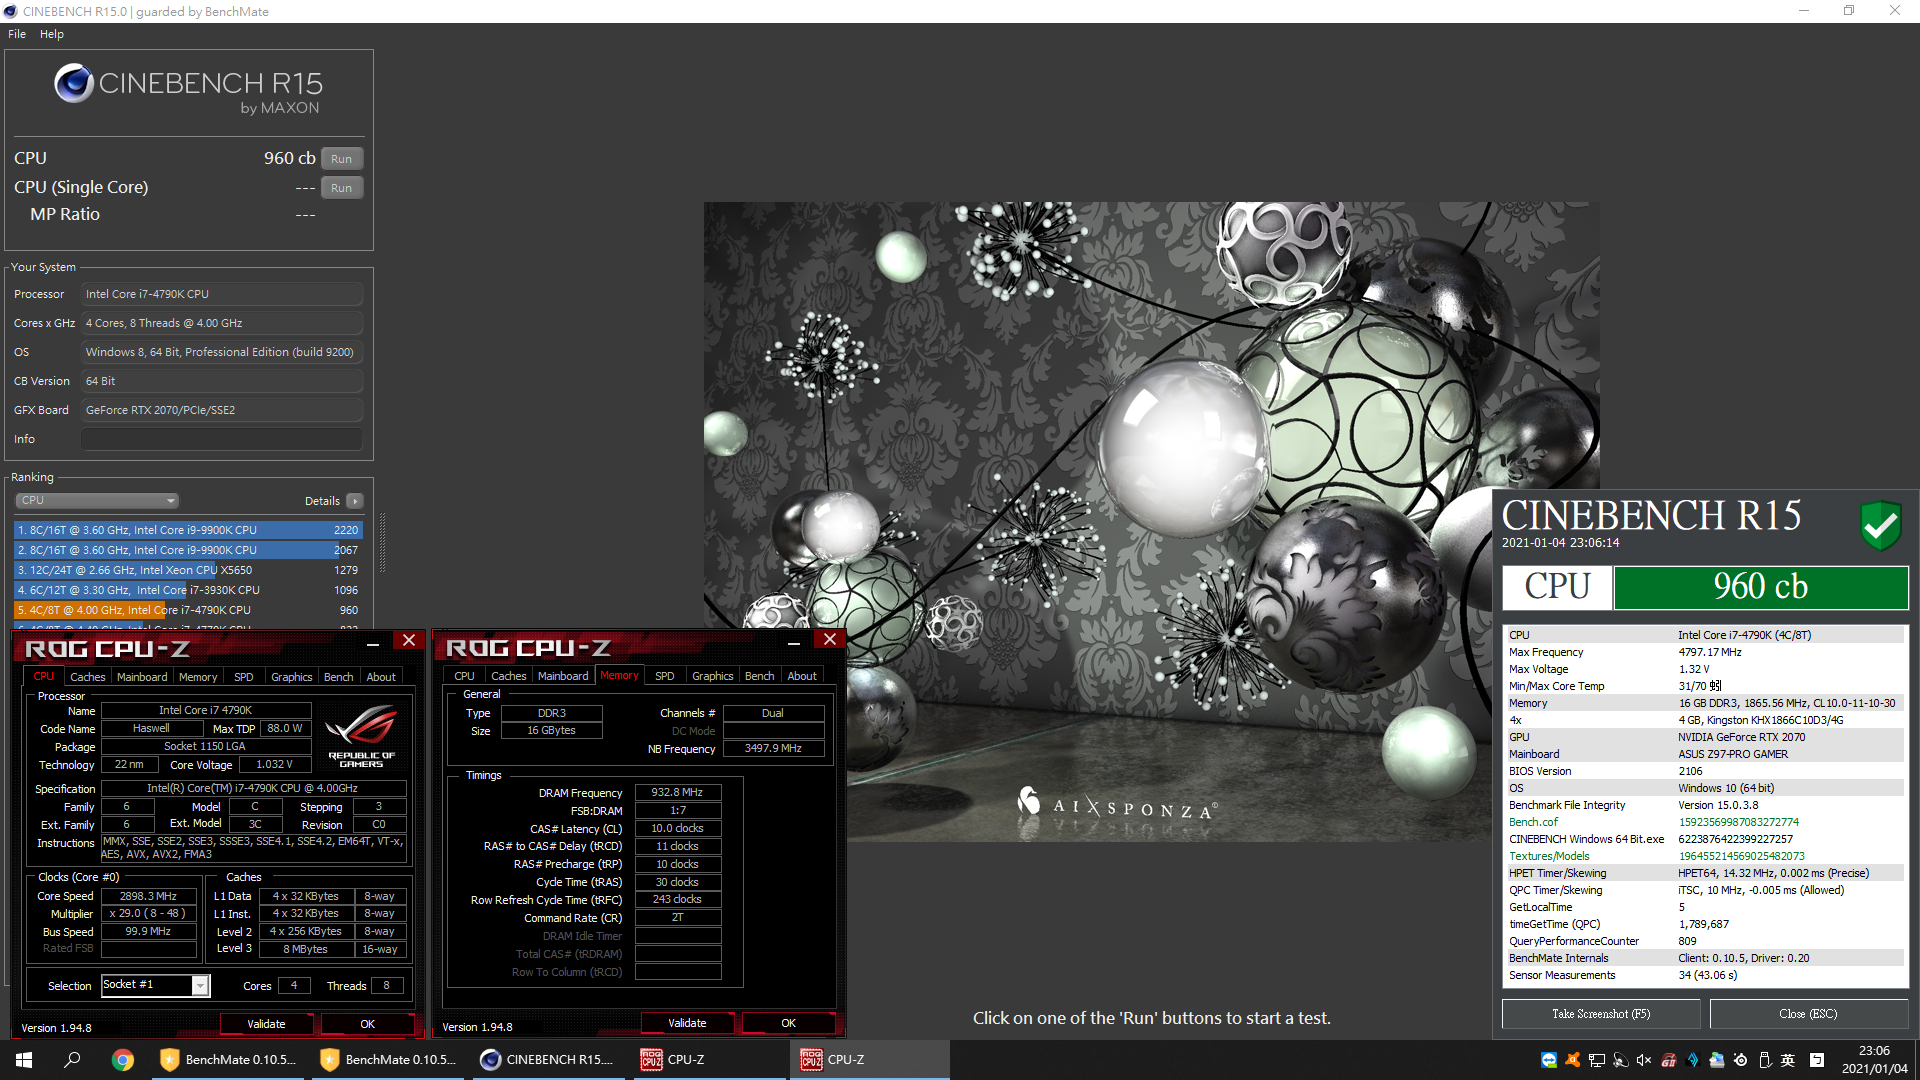Open the blue chevron logo tray icon
The width and height of the screenshot is (1920, 1080).
click(x=1693, y=1060)
